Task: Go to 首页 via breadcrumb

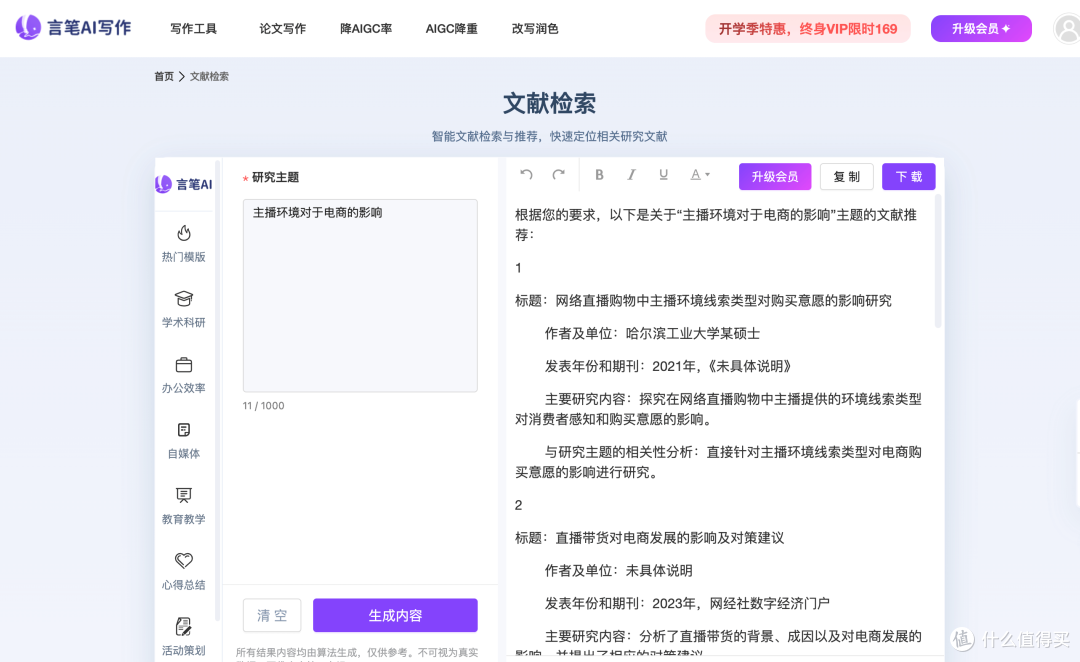Action: (164, 76)
